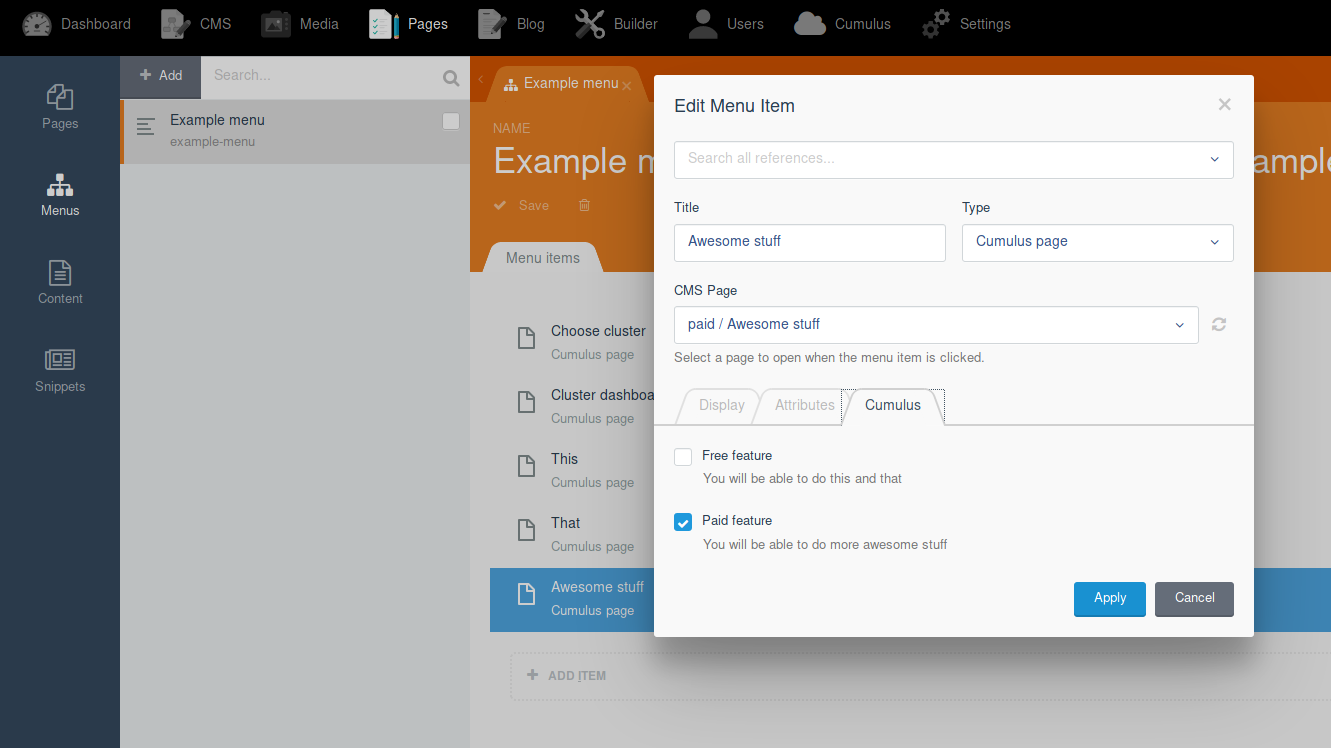Image resolution: width=1331 pixels, height=748 pixels.
Task: Close the Example menu tab
Action: coord(626,86)
